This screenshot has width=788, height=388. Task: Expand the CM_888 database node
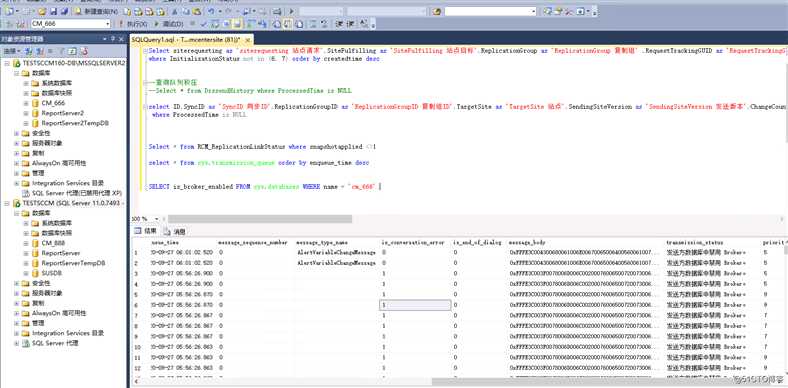pyautogui.click(x=26, y=243)
